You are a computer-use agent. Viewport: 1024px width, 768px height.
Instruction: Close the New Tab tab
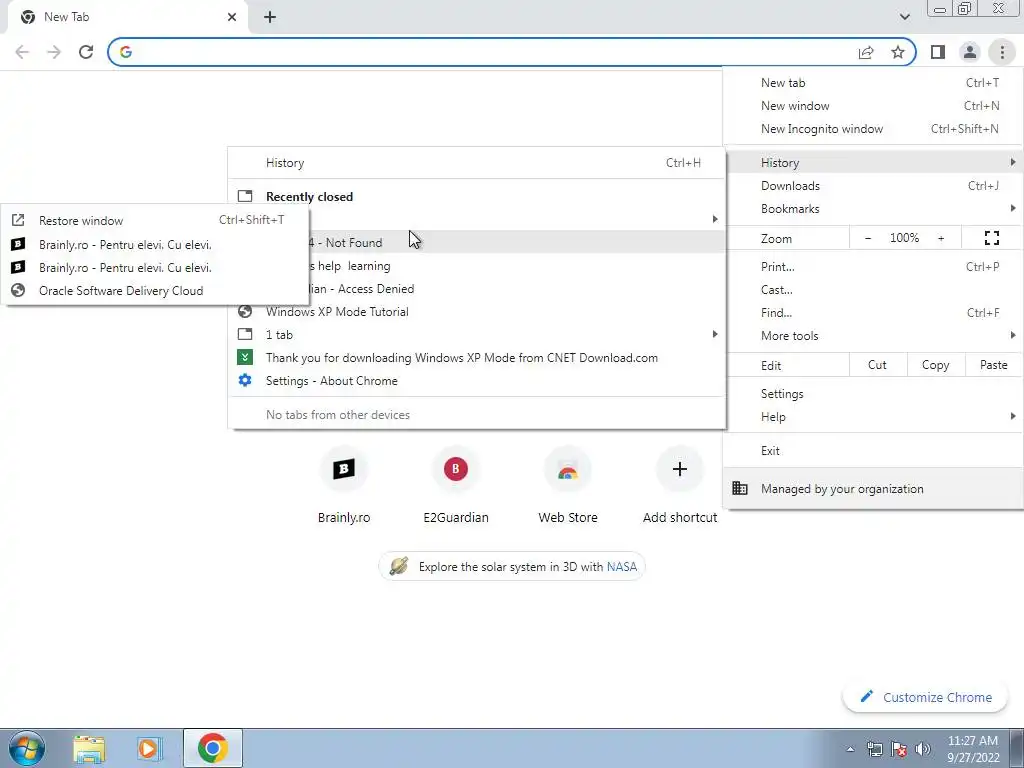[232, 17]
